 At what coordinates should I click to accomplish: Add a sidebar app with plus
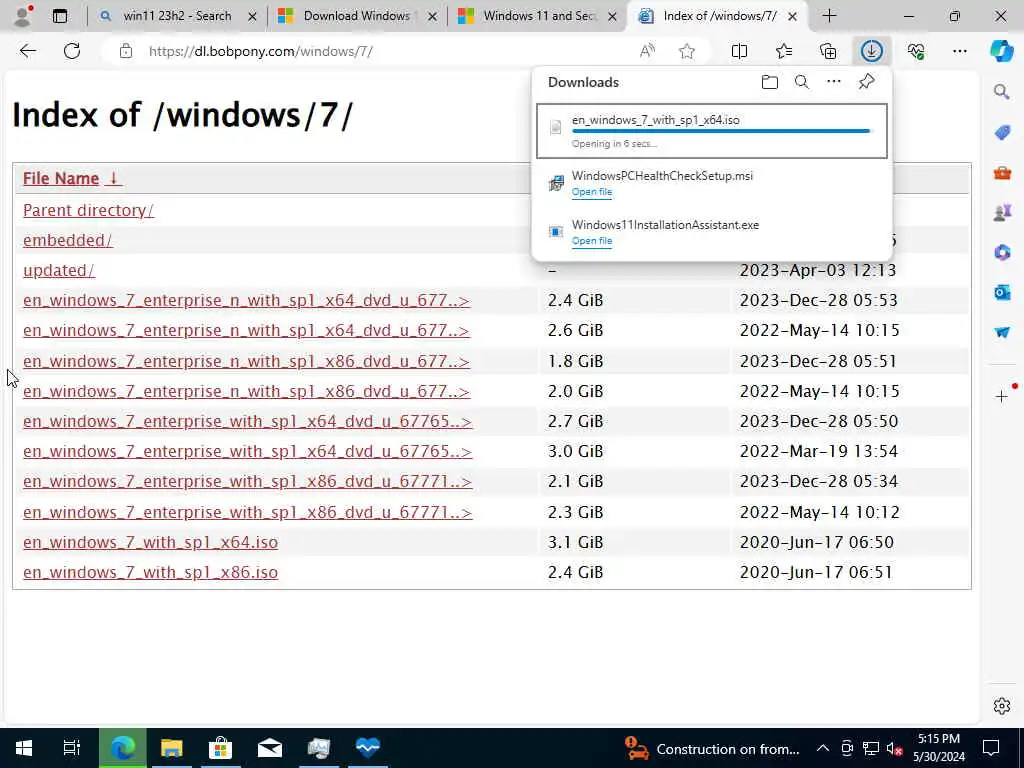coord(1002,396)
